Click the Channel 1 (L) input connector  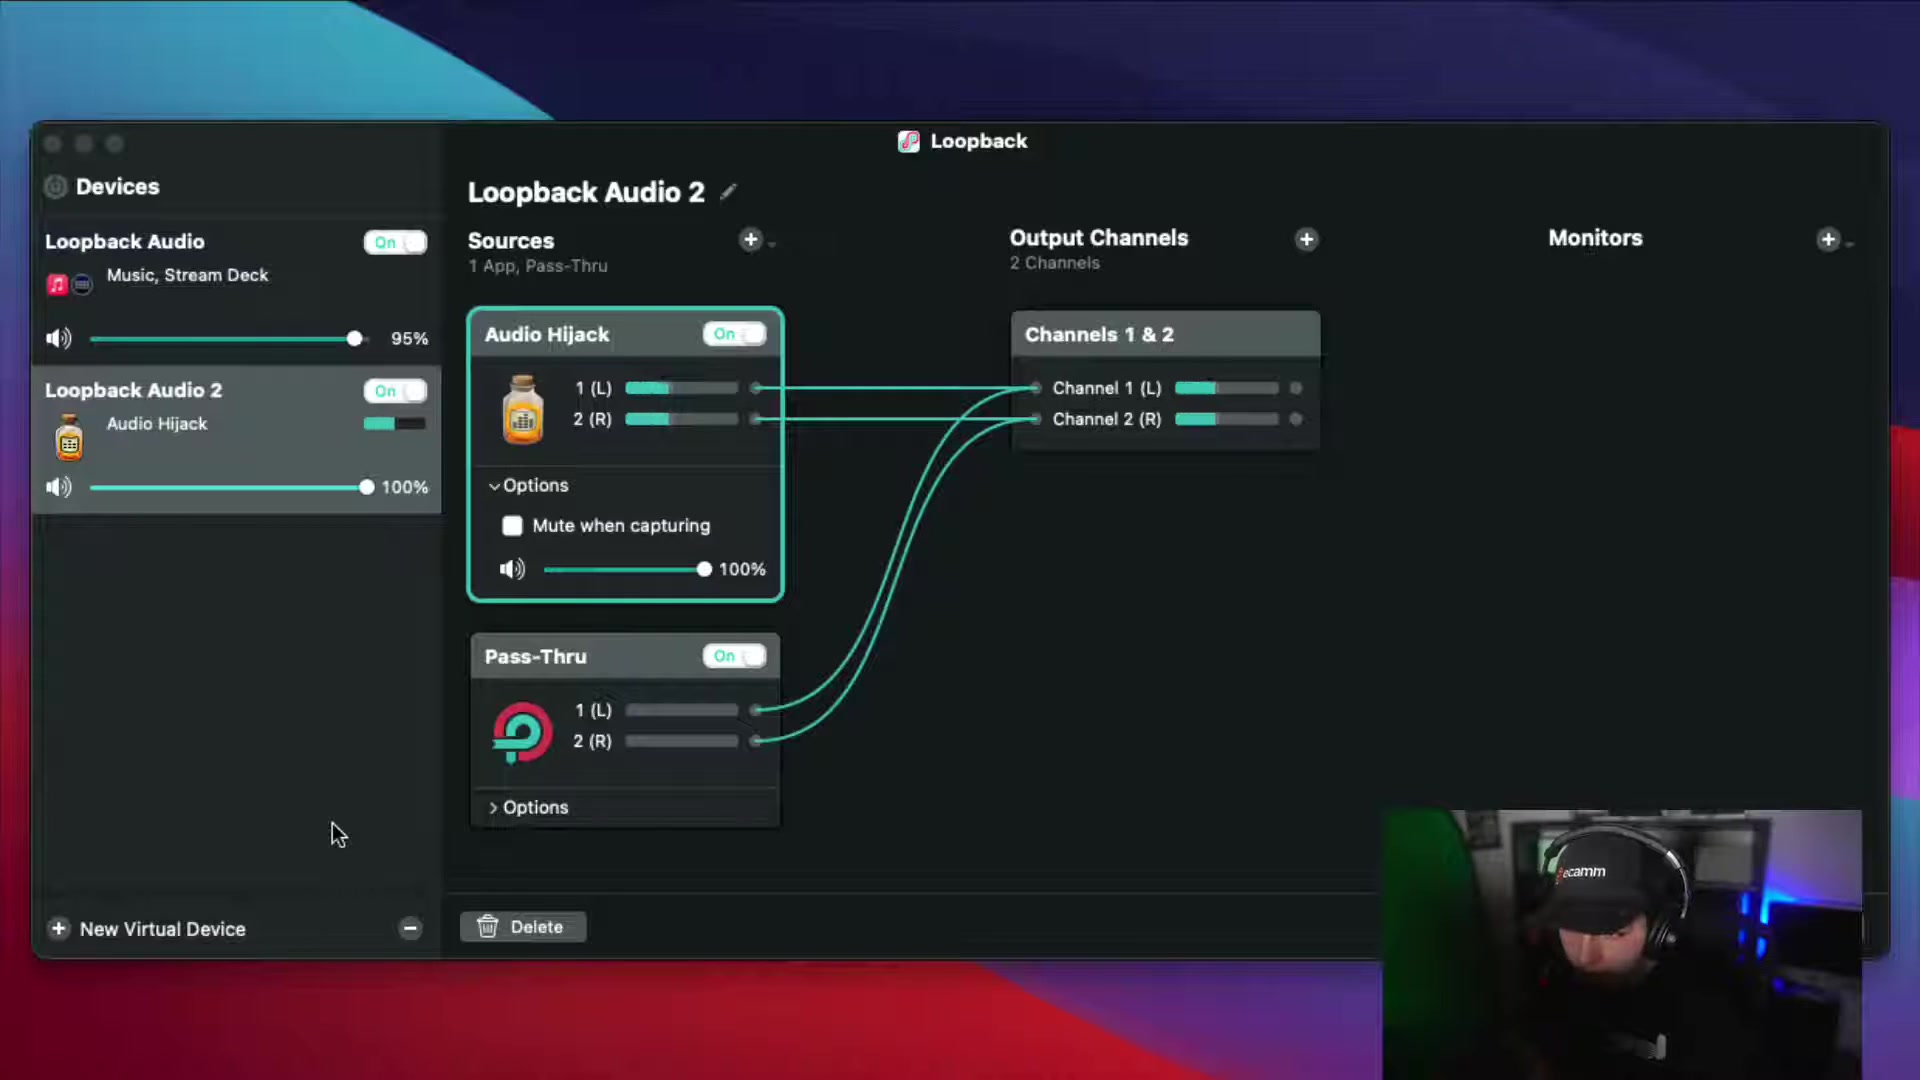pos(1035,388)
